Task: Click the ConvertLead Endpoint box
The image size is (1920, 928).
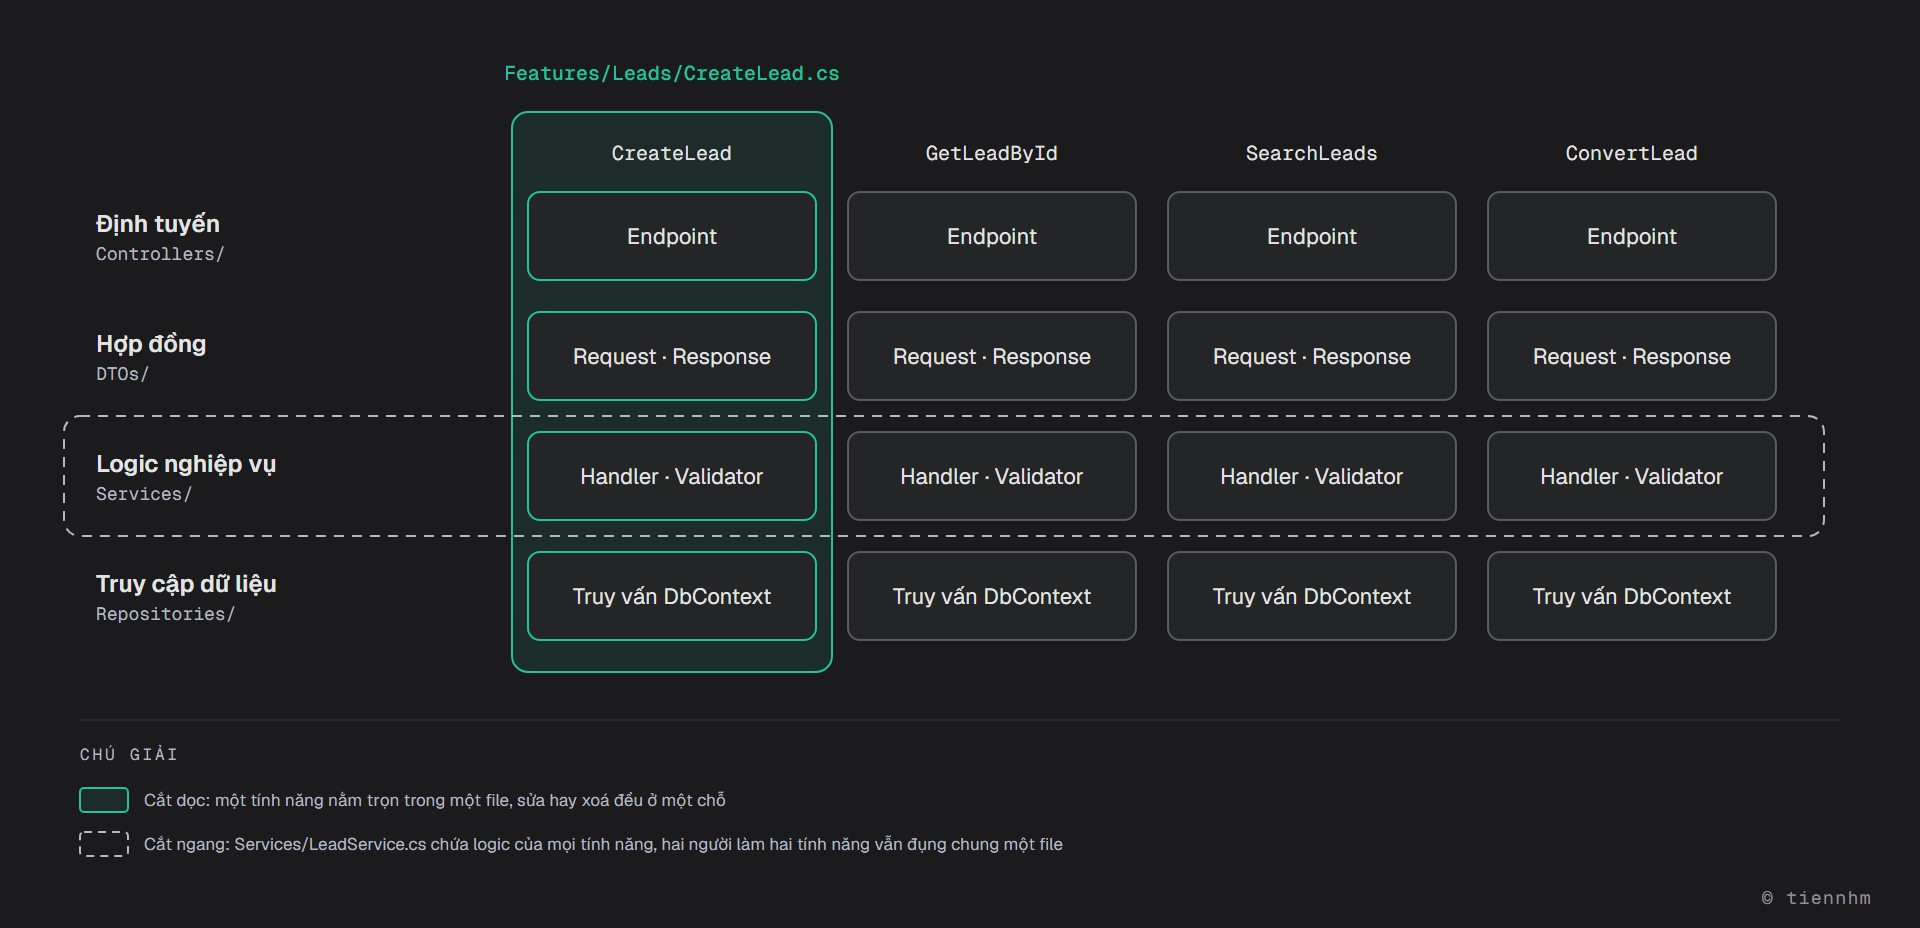Action: pos(1632,236)
